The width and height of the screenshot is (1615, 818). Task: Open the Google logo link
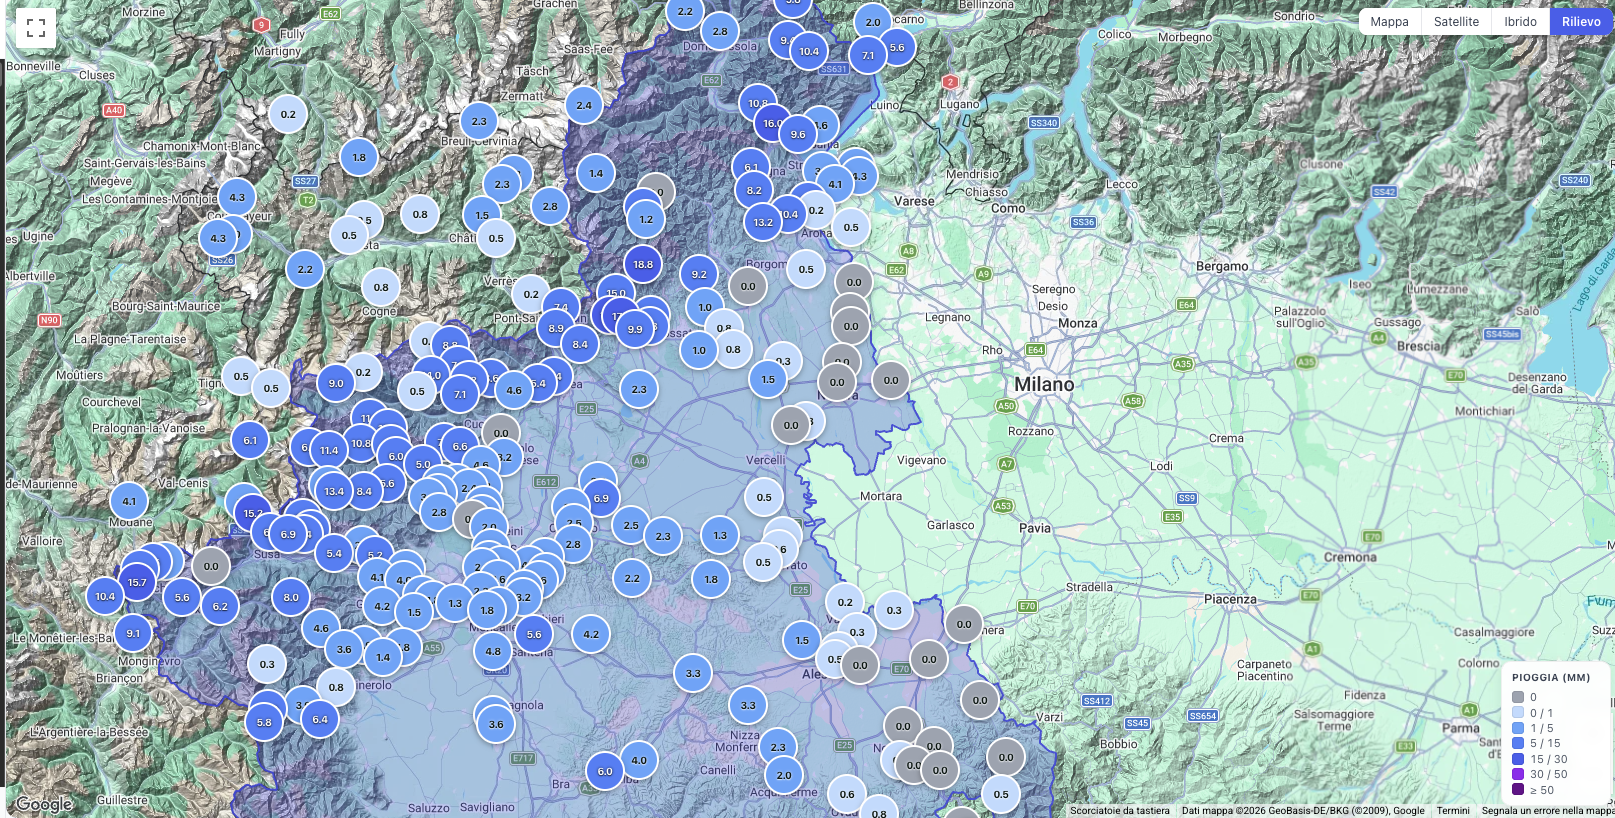pyautogui.click(x=43, y=804)
